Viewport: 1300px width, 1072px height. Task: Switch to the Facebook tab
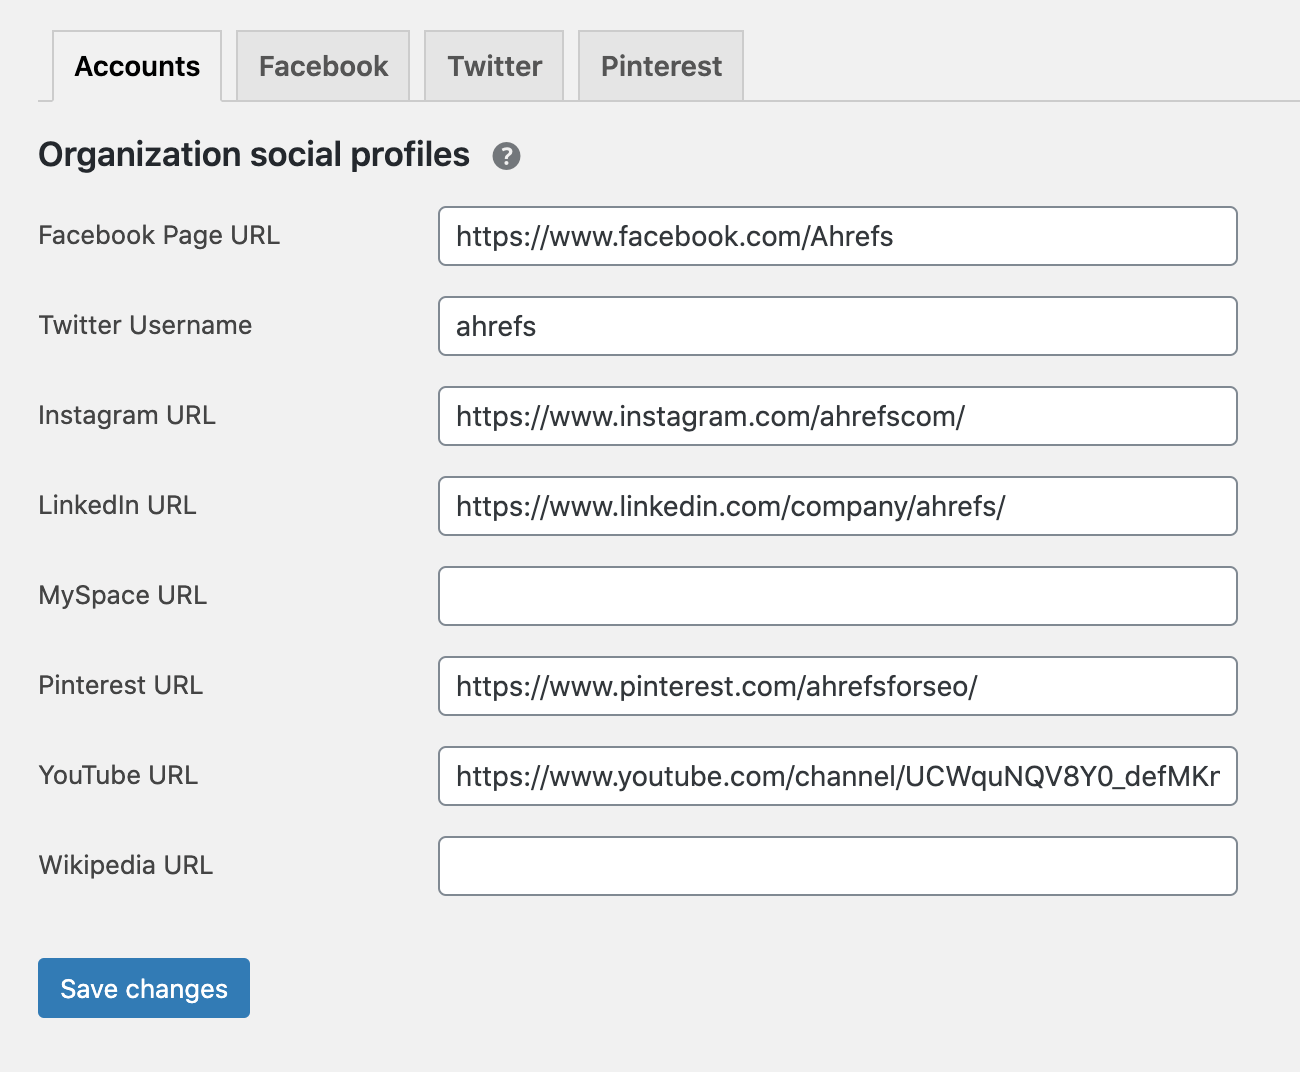(322, 65)
